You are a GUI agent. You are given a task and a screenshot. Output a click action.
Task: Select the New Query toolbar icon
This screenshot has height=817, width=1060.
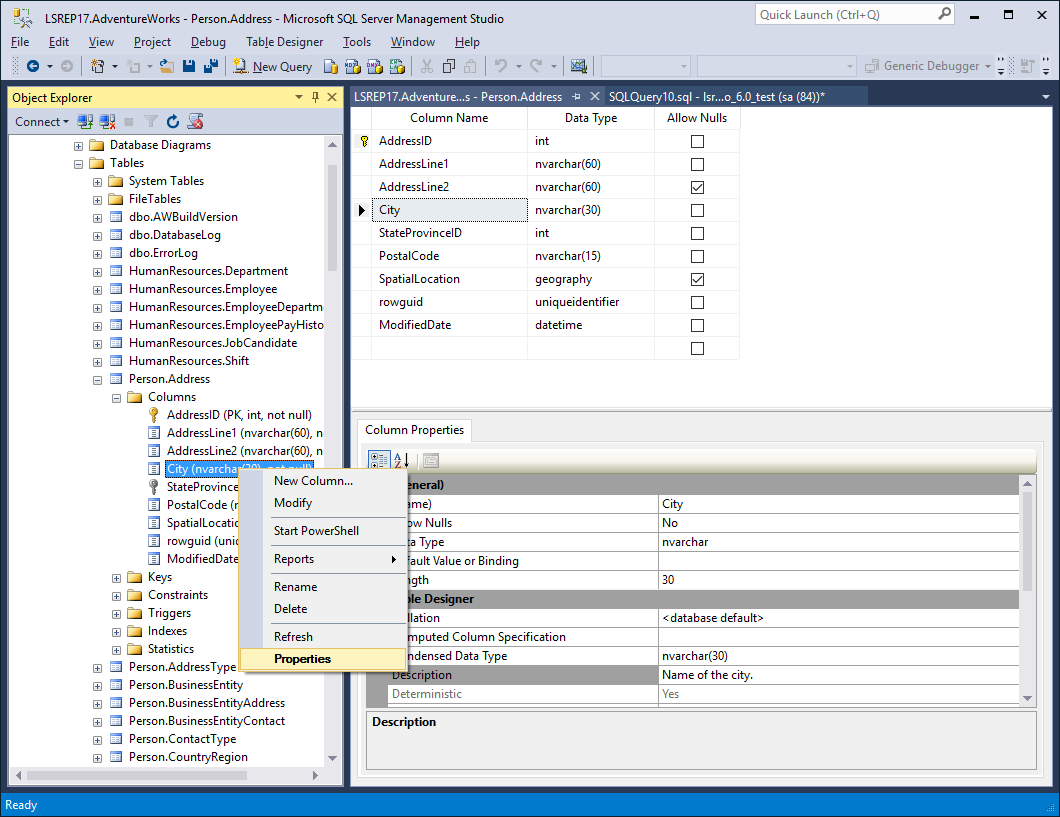coord(272,65)
